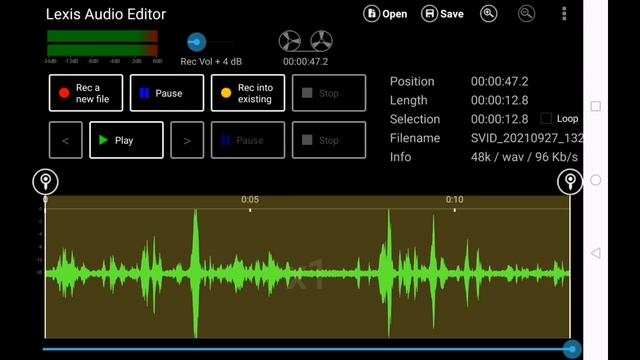Choose Rec into existing
The width and height of the screenshot is (640, 360).
(248, 93)
